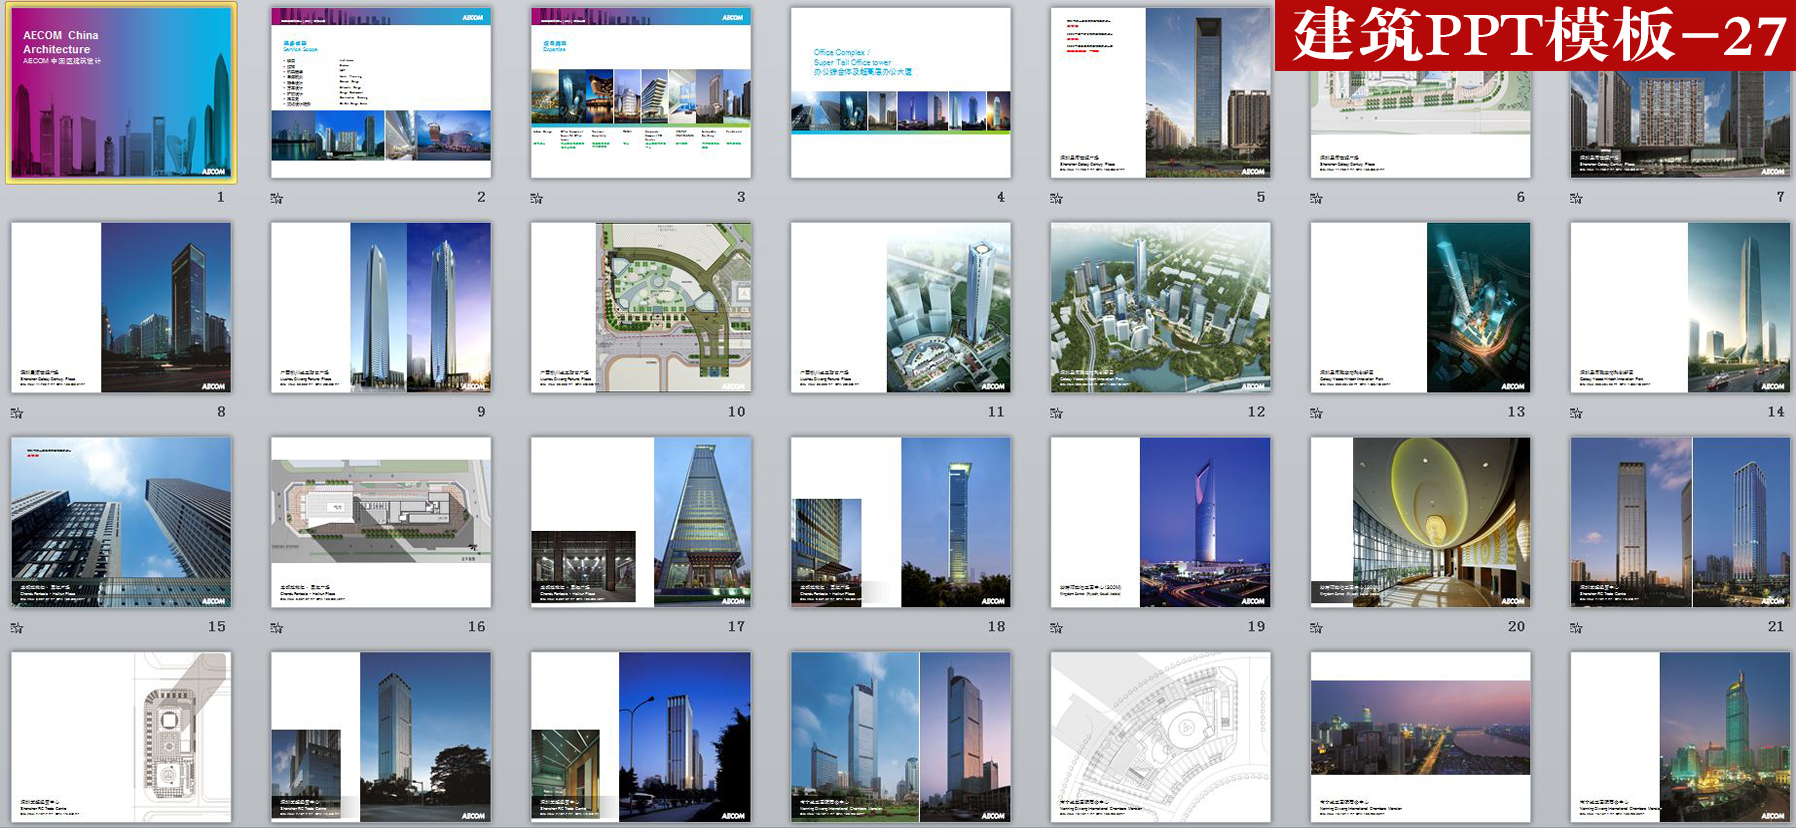Screen dimensions: 1796x828
Task: Click the slide number label "10"
Action: pyautogui.click(x=737, y=412)
